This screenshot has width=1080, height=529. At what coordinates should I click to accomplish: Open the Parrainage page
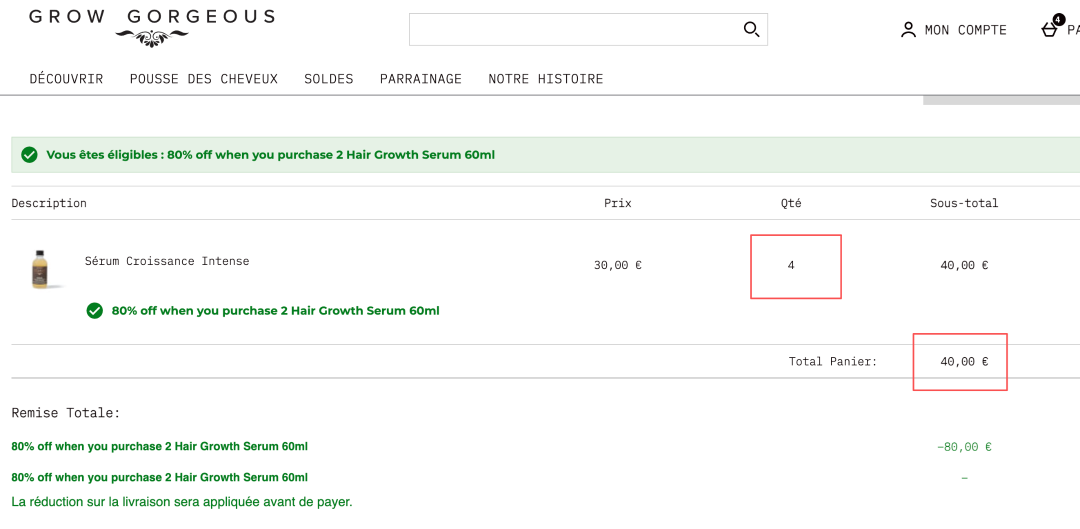tap(421, 79)
